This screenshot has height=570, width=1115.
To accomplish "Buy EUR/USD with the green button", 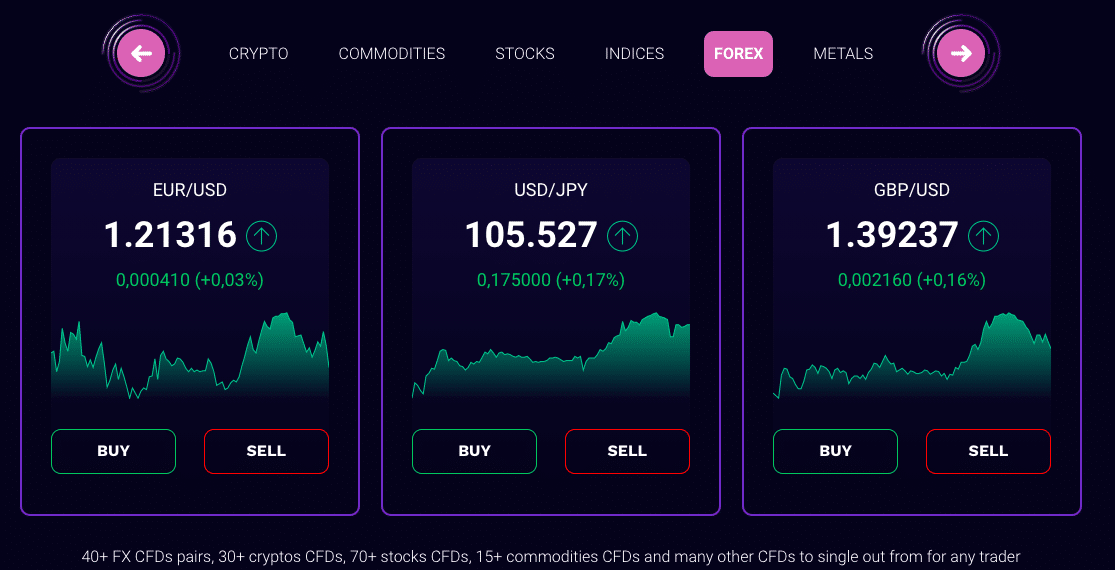I will coord(113,451).
